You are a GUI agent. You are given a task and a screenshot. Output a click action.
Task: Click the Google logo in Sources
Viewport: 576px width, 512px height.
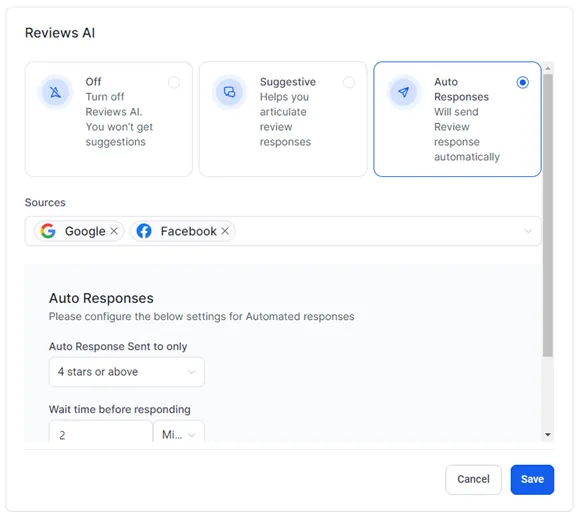tap(48, 231)
